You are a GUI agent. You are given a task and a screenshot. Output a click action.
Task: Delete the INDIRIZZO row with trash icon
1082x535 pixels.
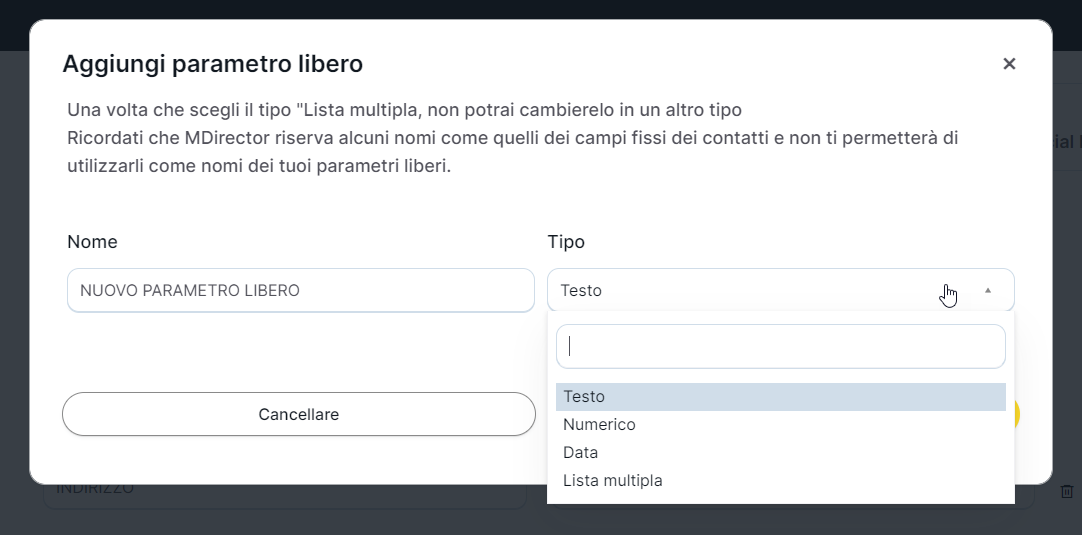tap(1067, 491)
